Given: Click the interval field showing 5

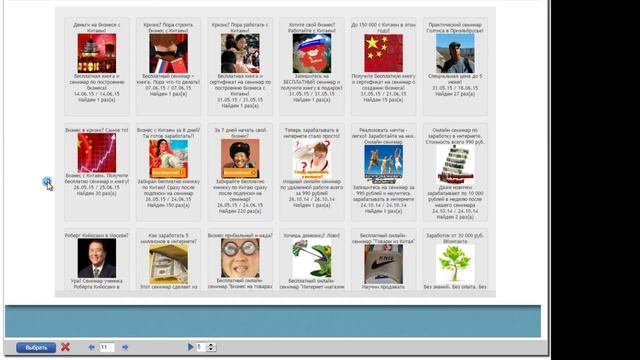Looking at the screenshot, I should 201,347.
